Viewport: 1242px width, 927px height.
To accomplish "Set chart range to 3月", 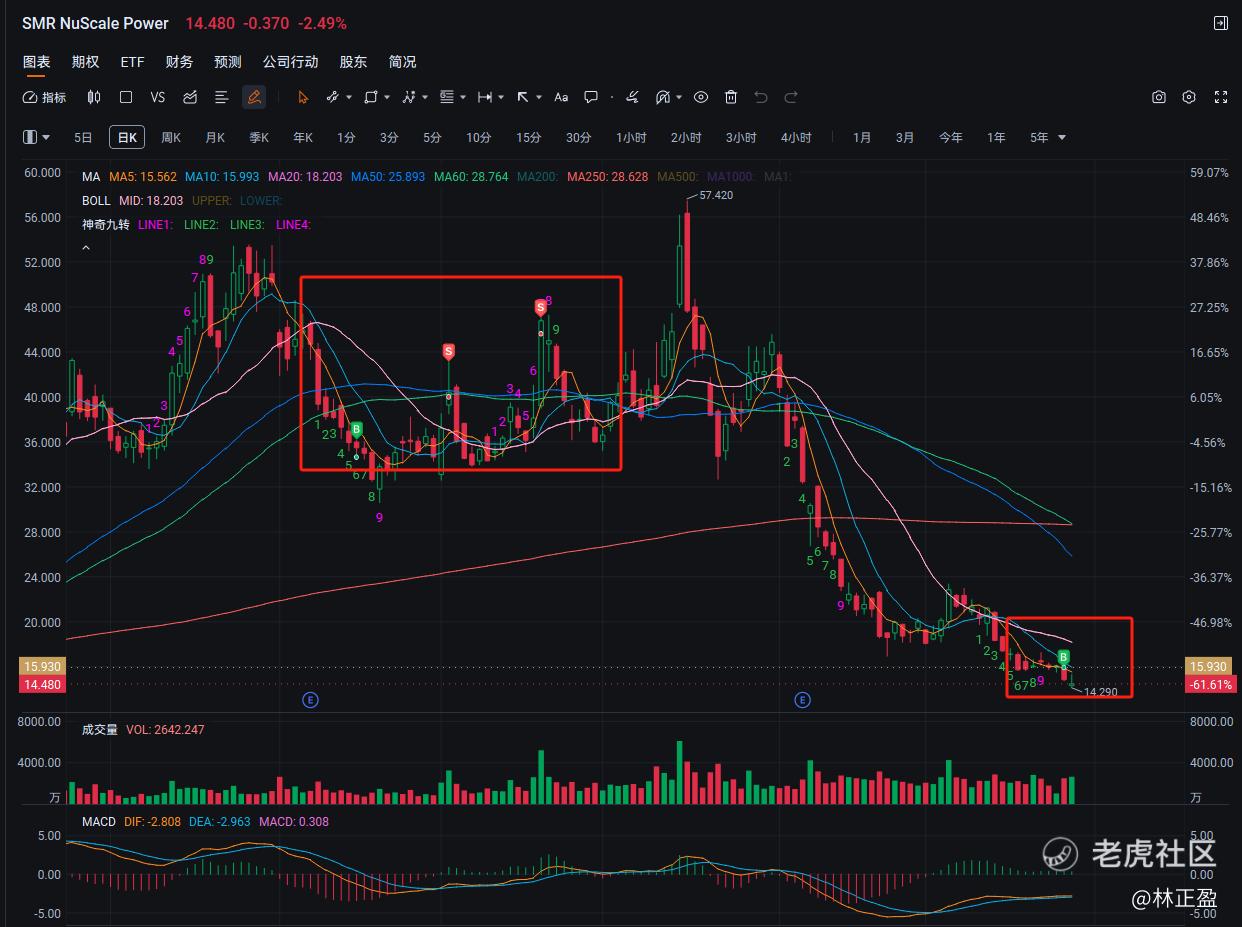I will [905, 137].
